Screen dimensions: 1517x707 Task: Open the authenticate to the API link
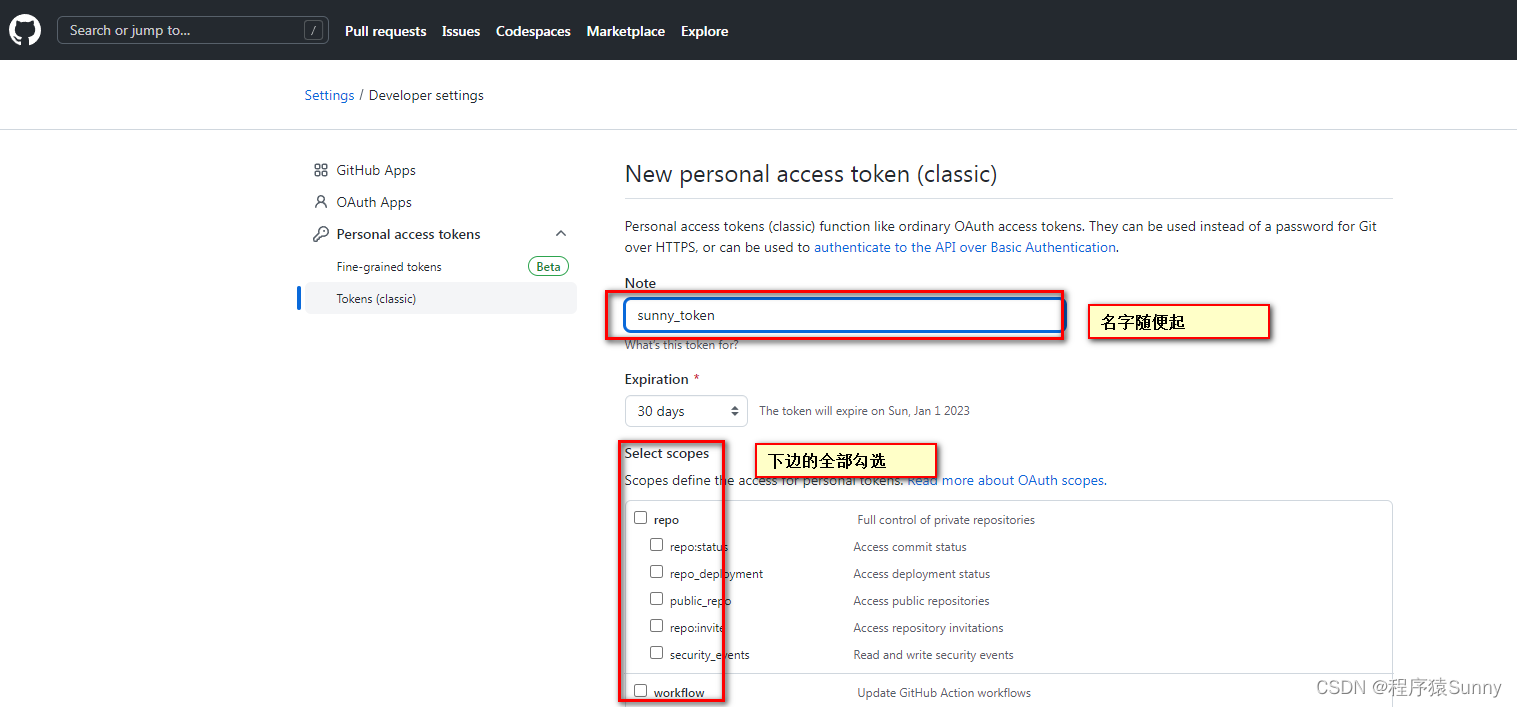(x=965, y=247)
